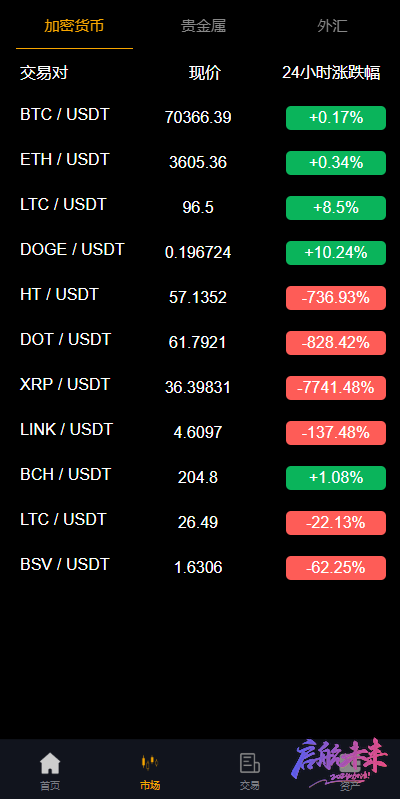Click the +10.24% DOGE change badge
The width and height of the screenshot is (400, 799).
click(x=336, y=253)
